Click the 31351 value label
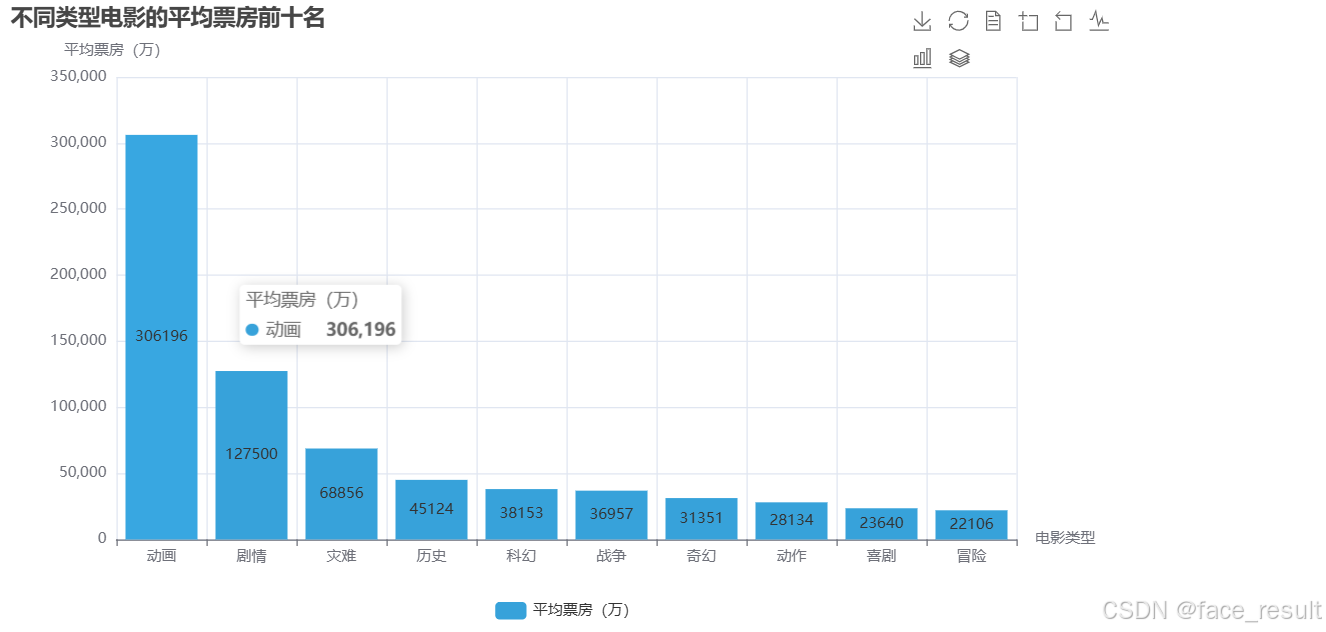The image size is (1326, 632). coord(701,518)
